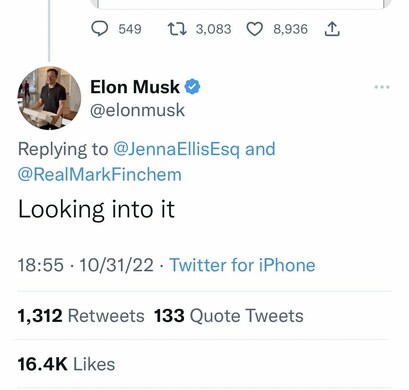The width and height of the screenshot is (409, 390).
Task: Open the @JennaEllisEsq mention
Action: click(176, 149)
